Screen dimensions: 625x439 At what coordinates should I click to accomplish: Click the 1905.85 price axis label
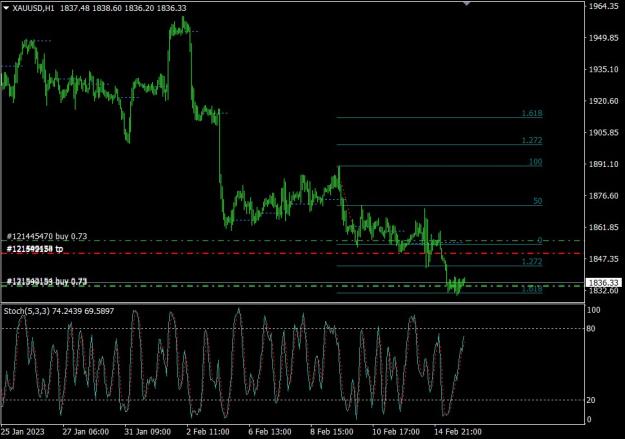pos(603,132)
